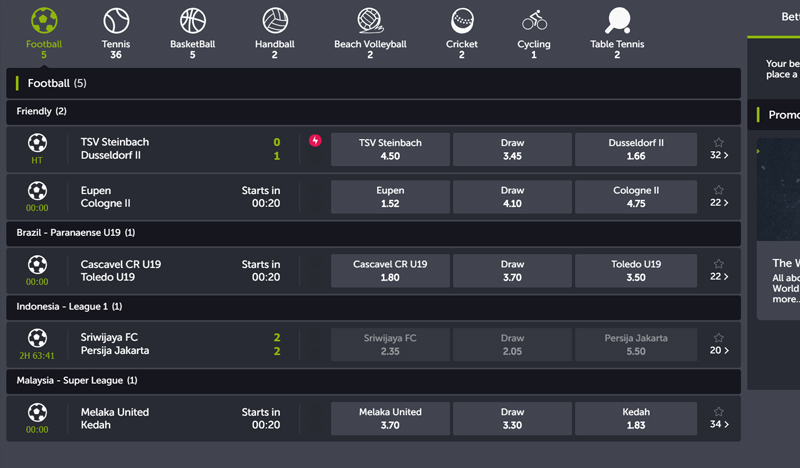
Task: Select the Cricket sport icon
Action: coord(462,21)
